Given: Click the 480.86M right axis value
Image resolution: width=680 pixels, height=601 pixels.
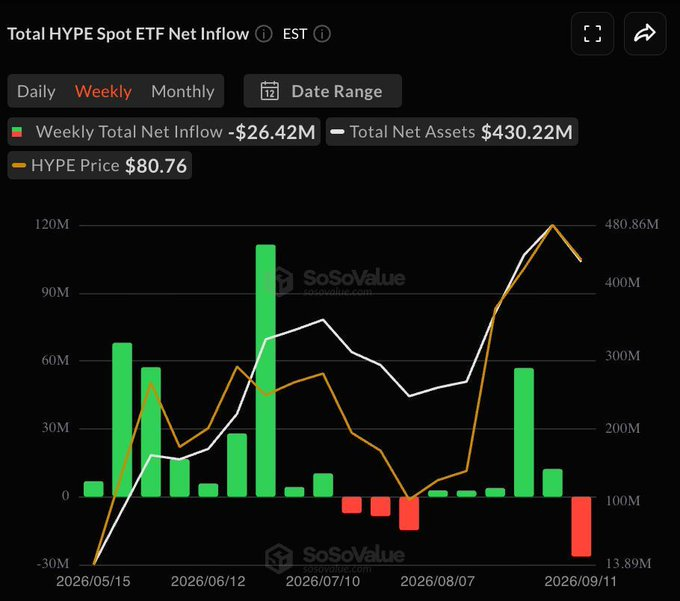Looking at the screenshot, I should 632,224.
